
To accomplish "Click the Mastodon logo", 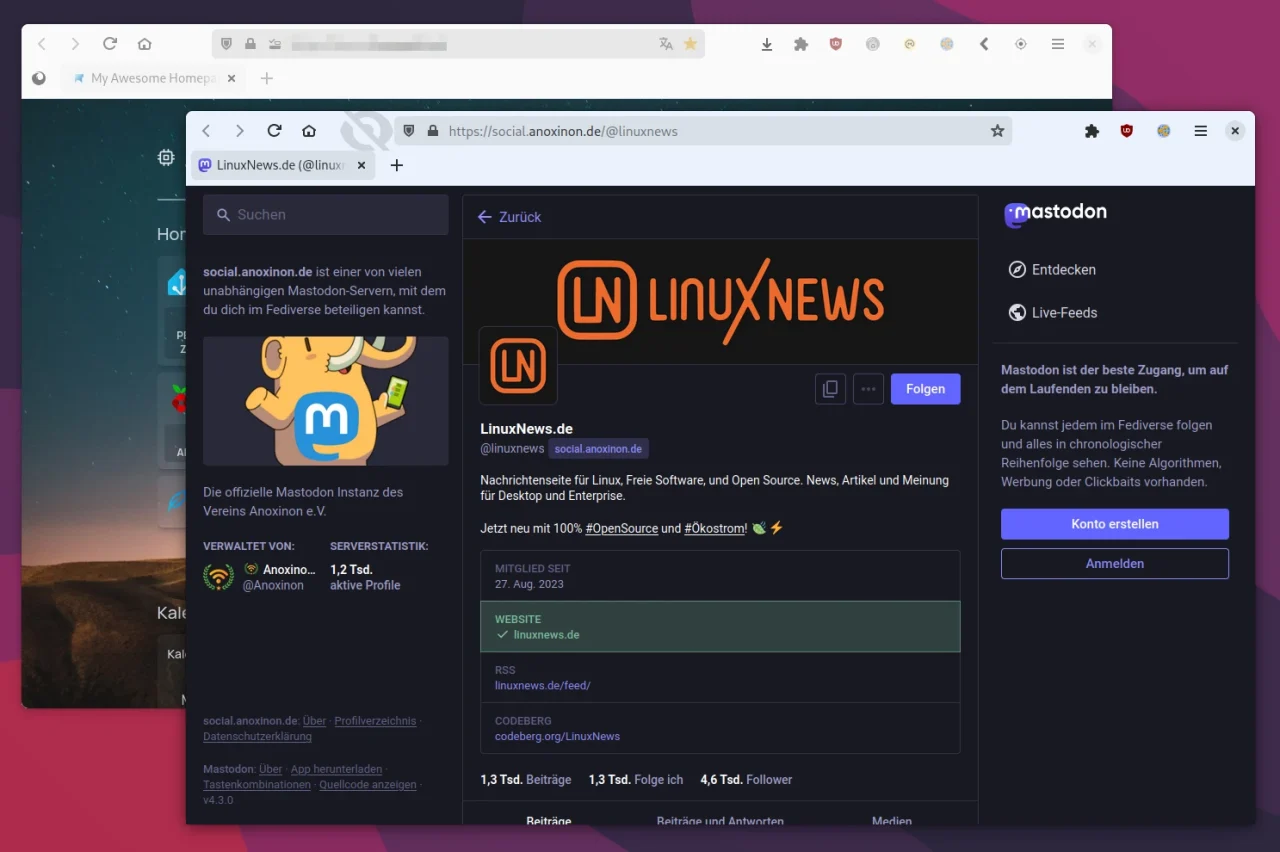I will pyautogui.click(x=1056, y=213).
